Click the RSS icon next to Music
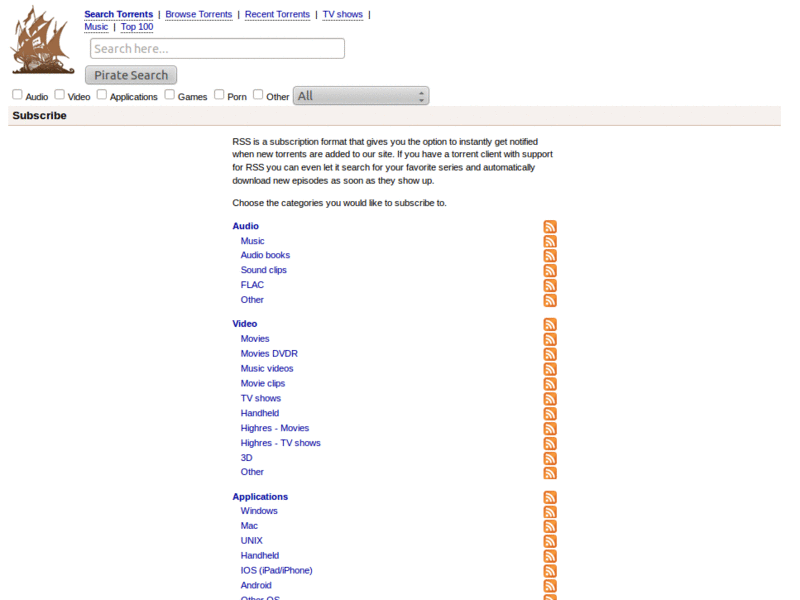 (550, 241)
